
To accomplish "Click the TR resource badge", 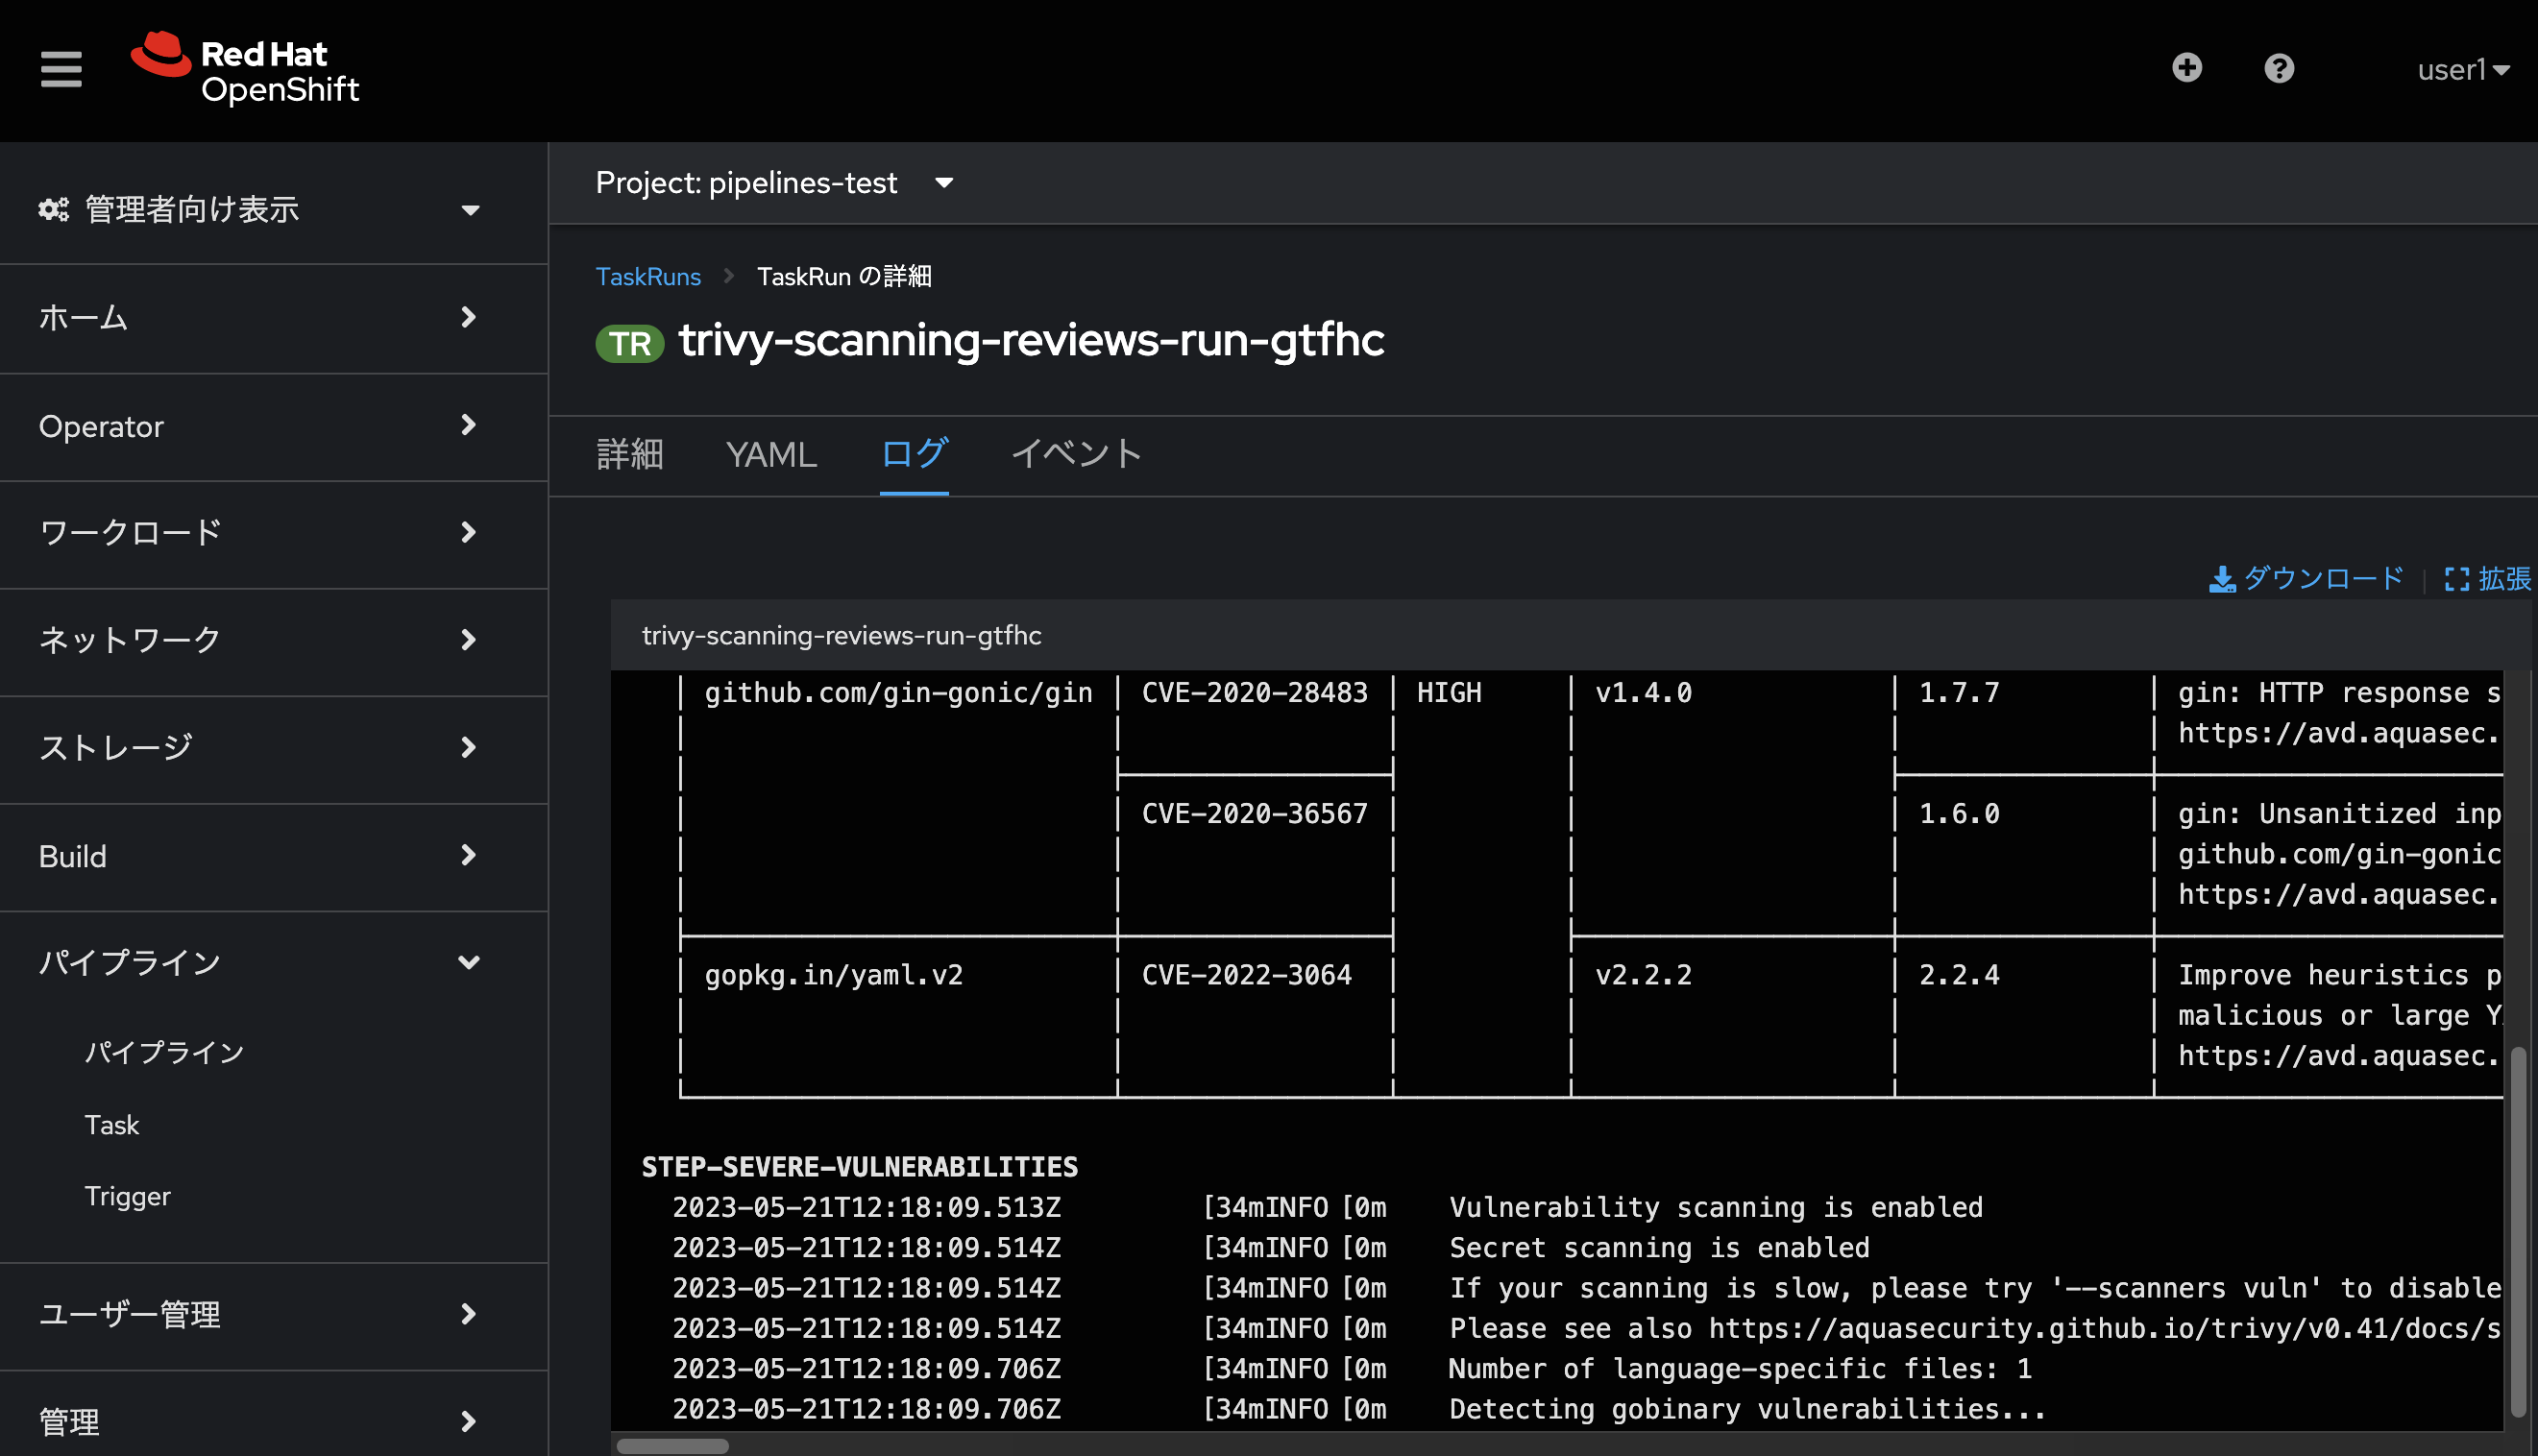I will pyautogui.click(x=630, y=343).
